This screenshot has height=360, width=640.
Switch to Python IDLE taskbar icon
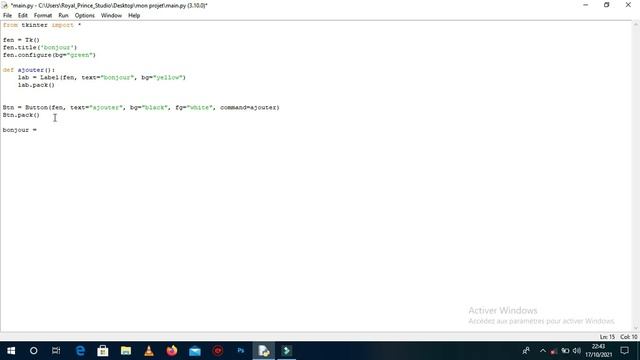pos(264,351)
